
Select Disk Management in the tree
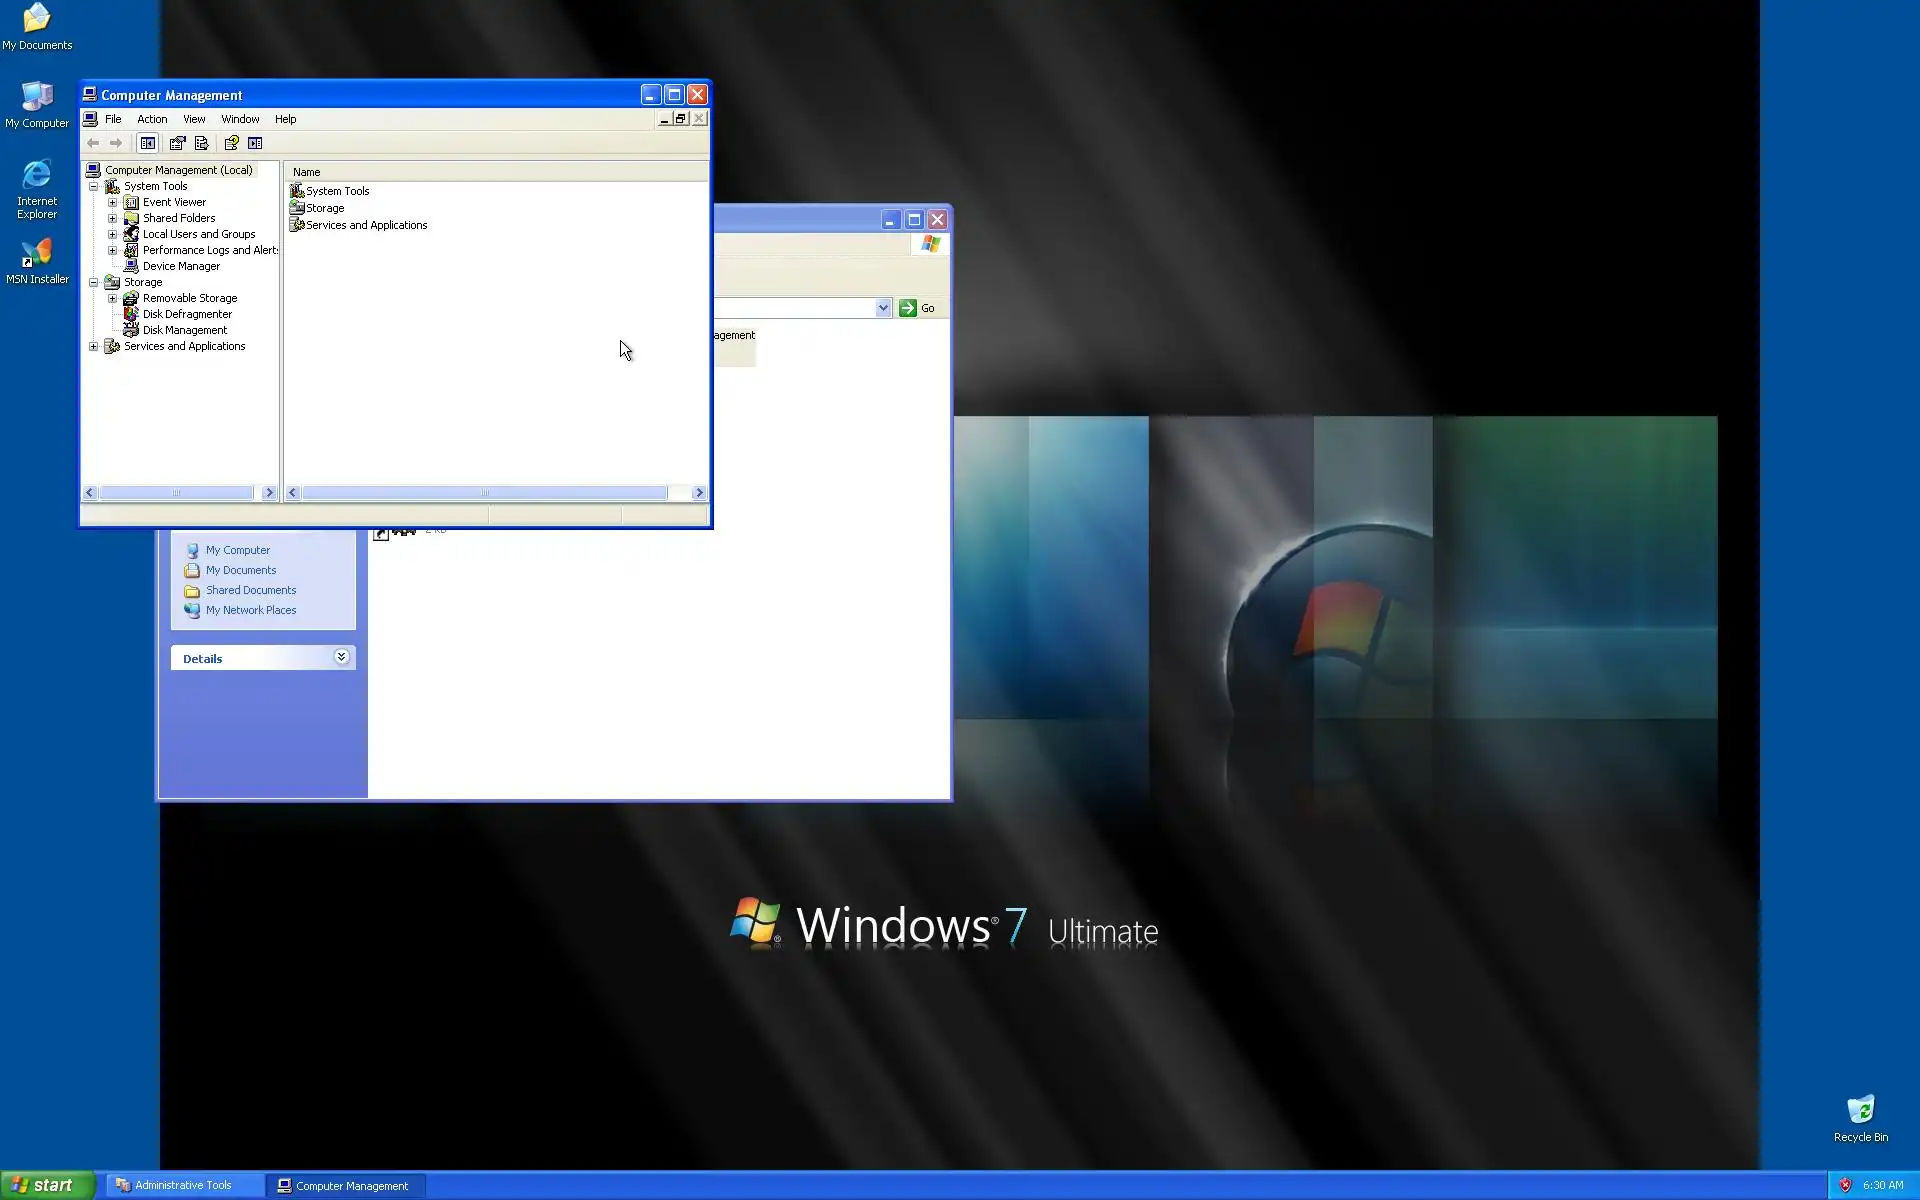[x=184, y=330]
